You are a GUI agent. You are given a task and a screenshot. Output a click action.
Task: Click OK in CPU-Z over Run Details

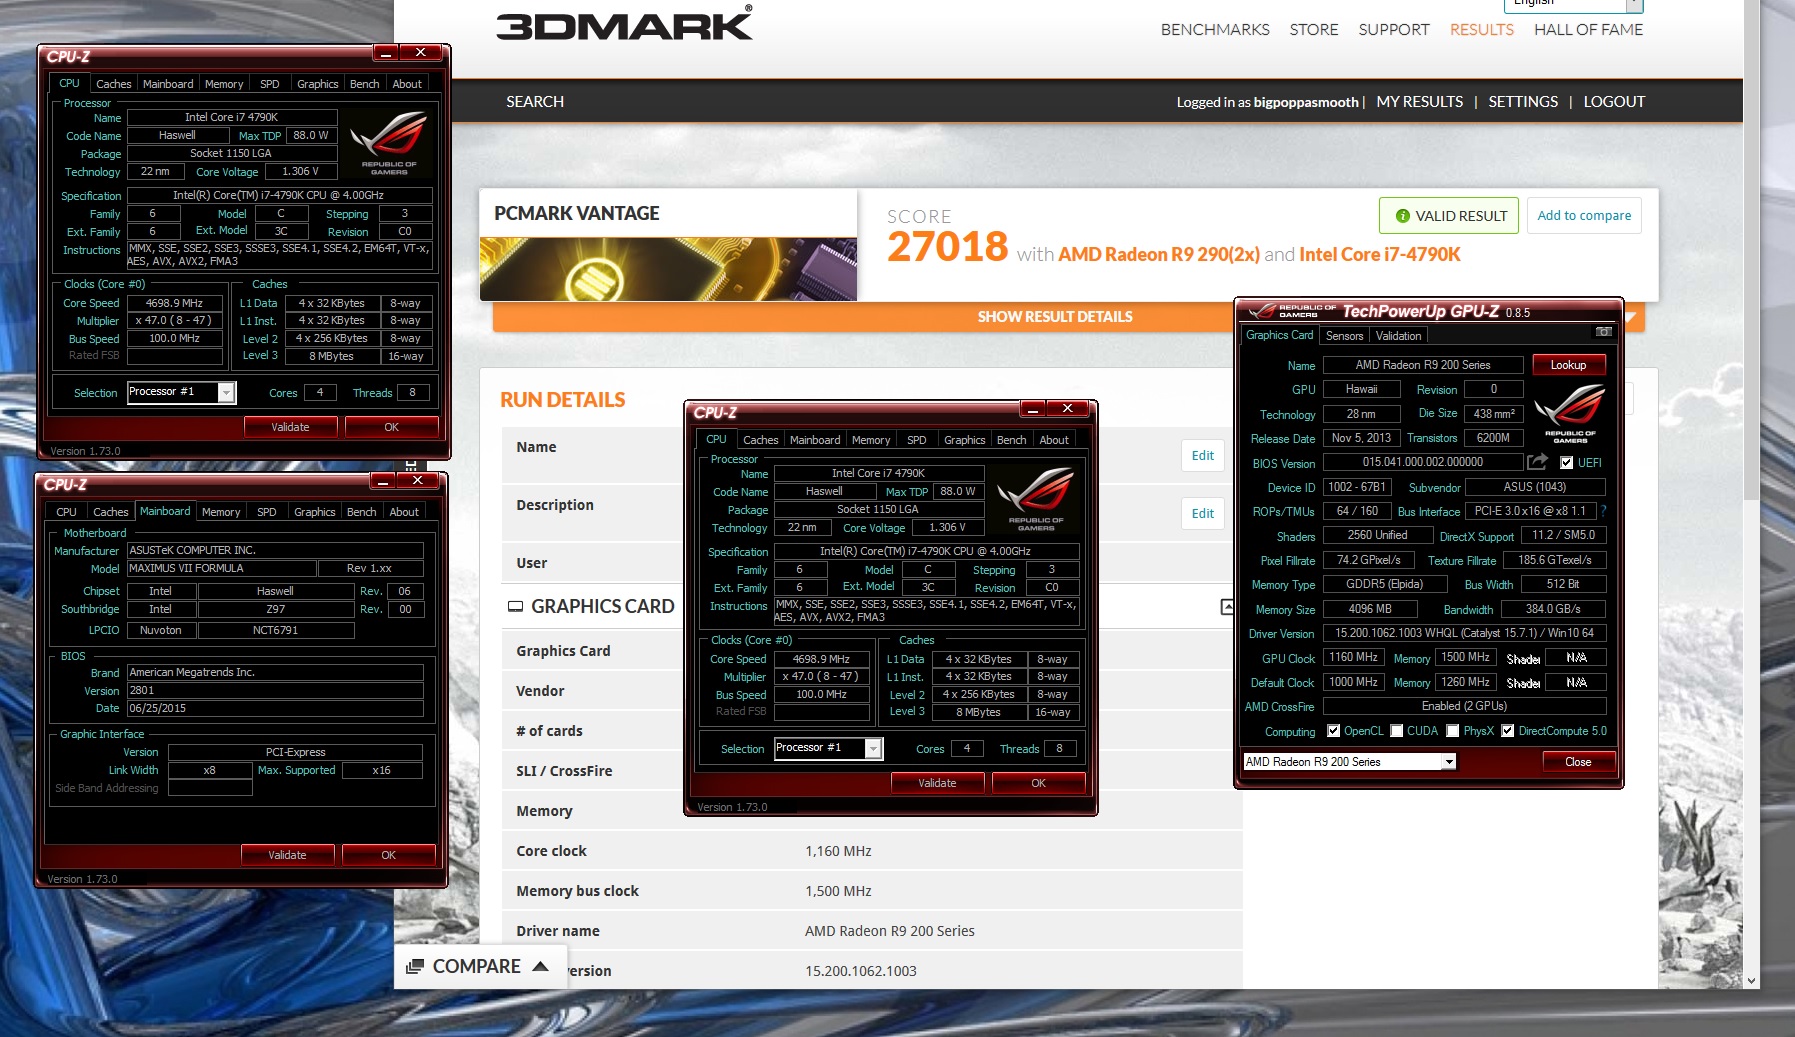click(1038, 783)
